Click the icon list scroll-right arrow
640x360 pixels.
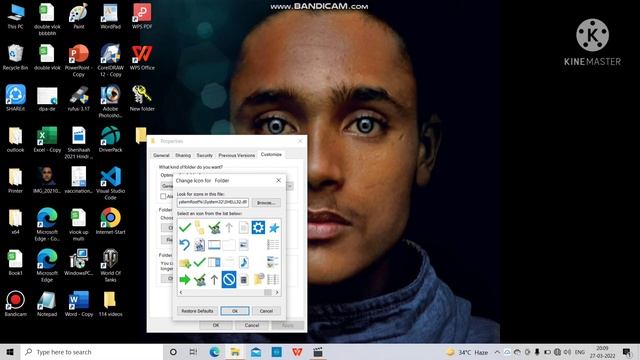[277, 292]
